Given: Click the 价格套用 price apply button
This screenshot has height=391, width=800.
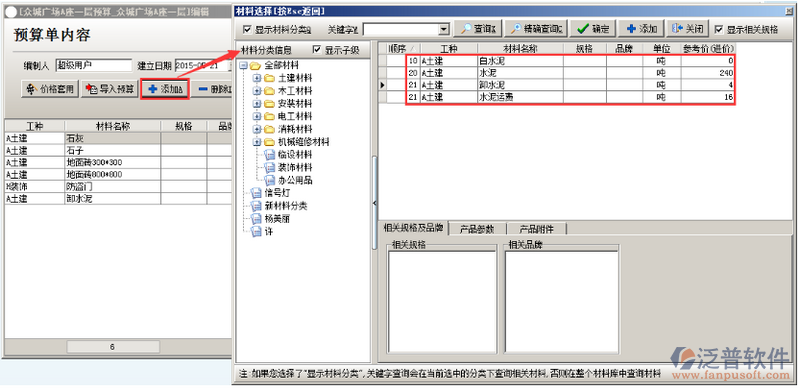Looking at the screenshot, I should click(x=49, y=89).
